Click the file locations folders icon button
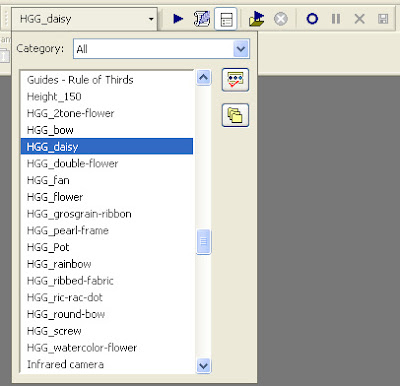The height and width of the screenshot is (386, 400). click(x=235, y=115)
